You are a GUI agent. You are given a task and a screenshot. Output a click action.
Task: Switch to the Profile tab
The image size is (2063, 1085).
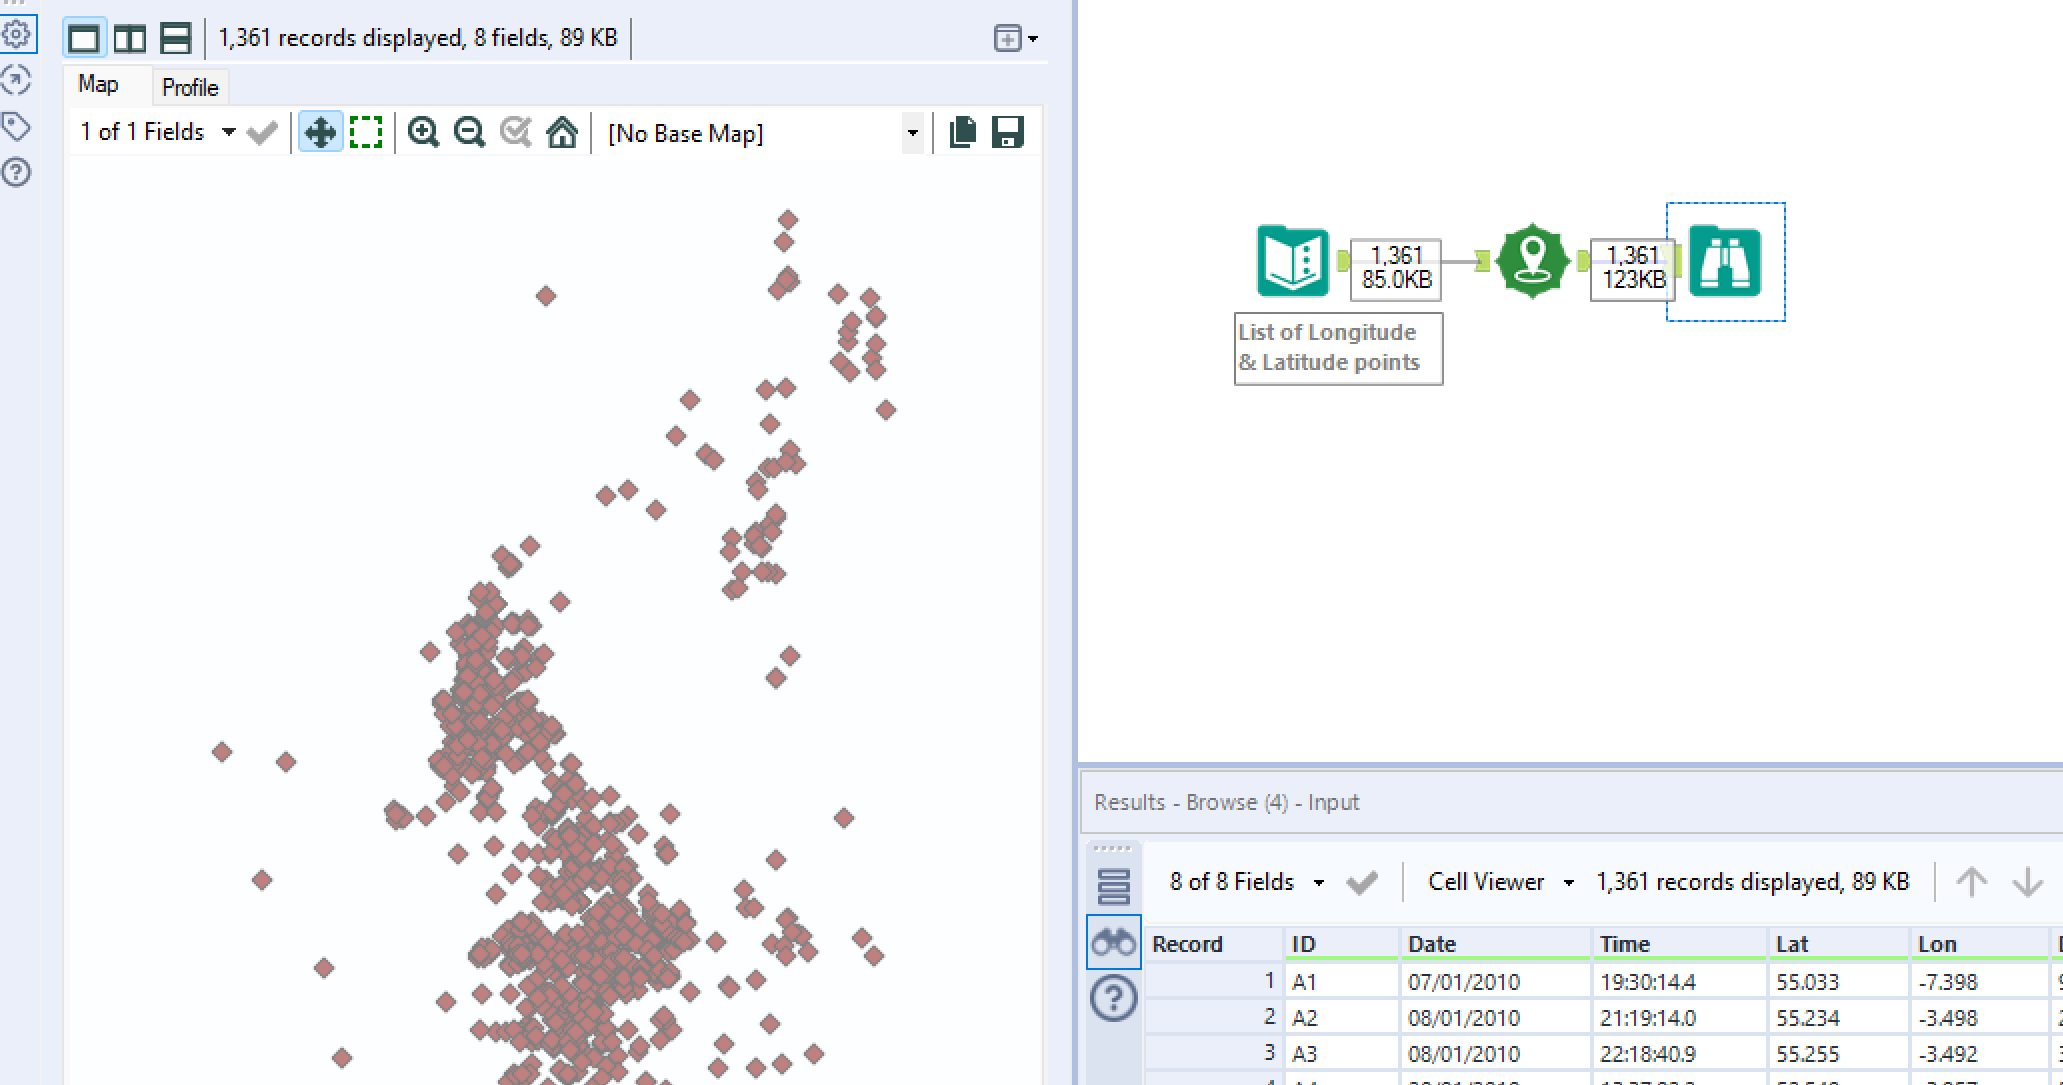[190, 87]
